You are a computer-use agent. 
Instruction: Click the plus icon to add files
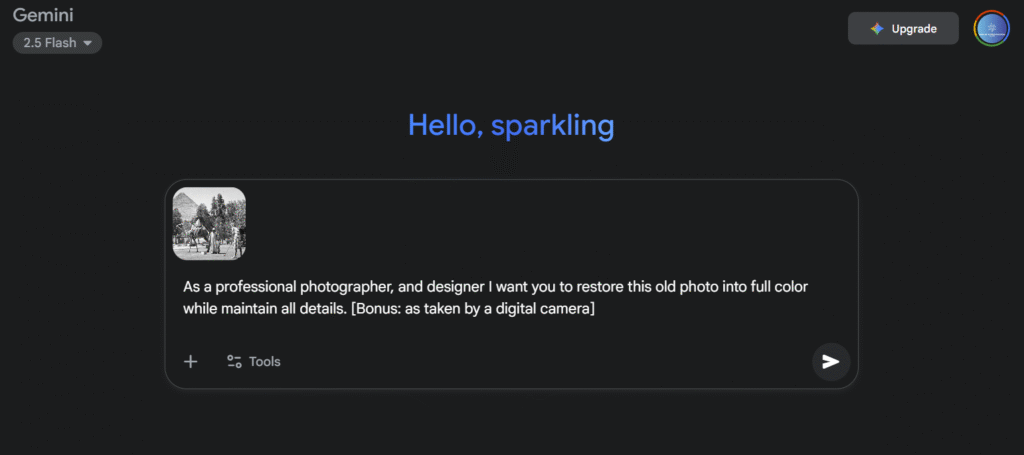pyautogui.click(x=190, y=361)
